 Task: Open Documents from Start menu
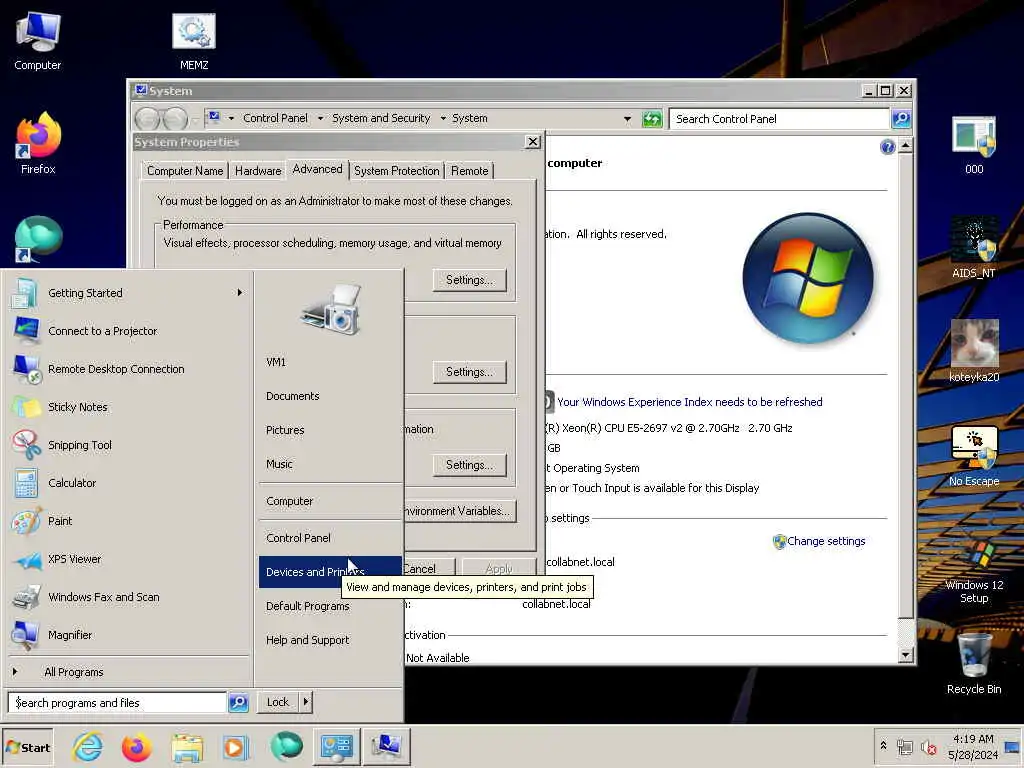tap(330, 396)
